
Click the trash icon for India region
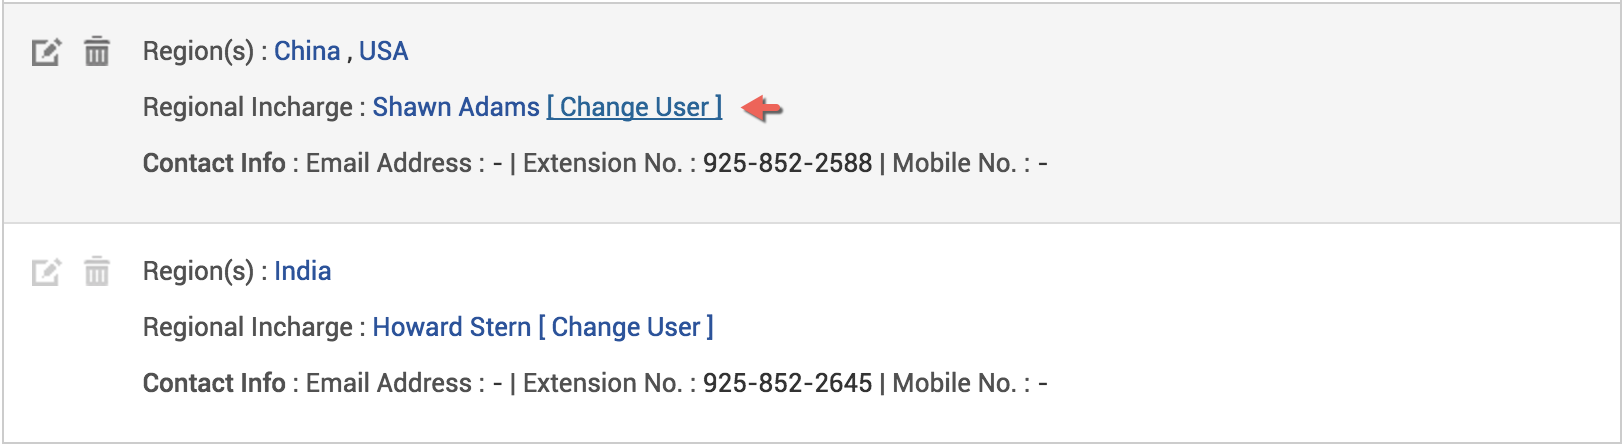click(x=97, y=270)
